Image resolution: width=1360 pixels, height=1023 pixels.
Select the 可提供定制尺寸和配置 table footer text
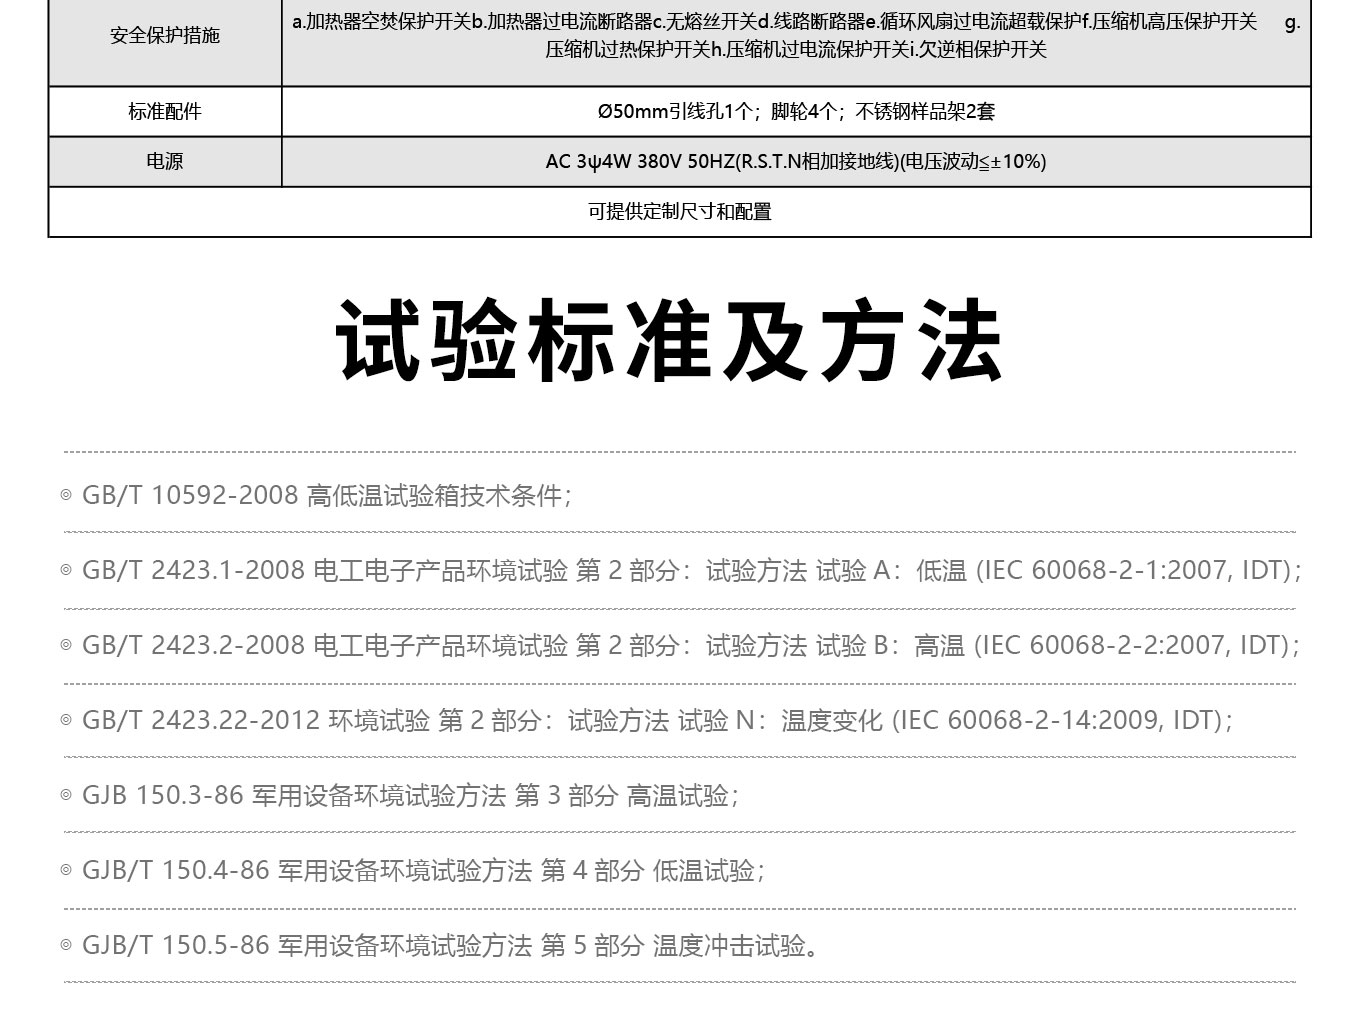679,212
